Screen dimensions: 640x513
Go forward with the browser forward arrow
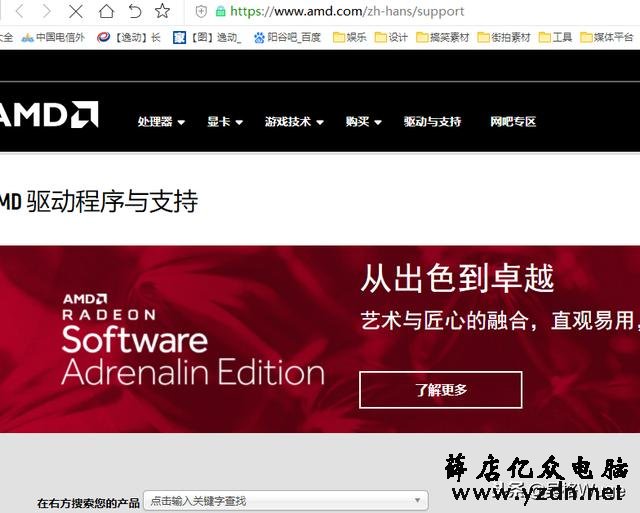click(47, 11)
